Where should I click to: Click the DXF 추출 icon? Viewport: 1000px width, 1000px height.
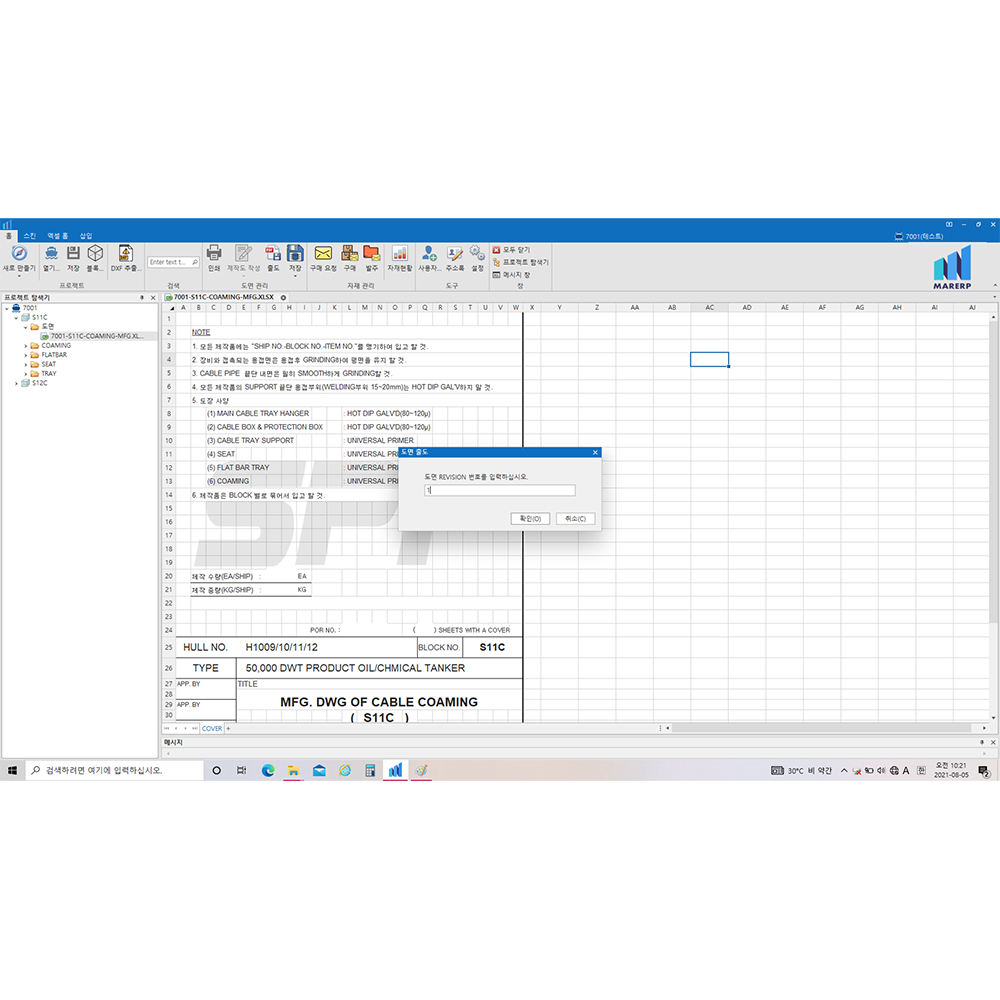point(126,254)
